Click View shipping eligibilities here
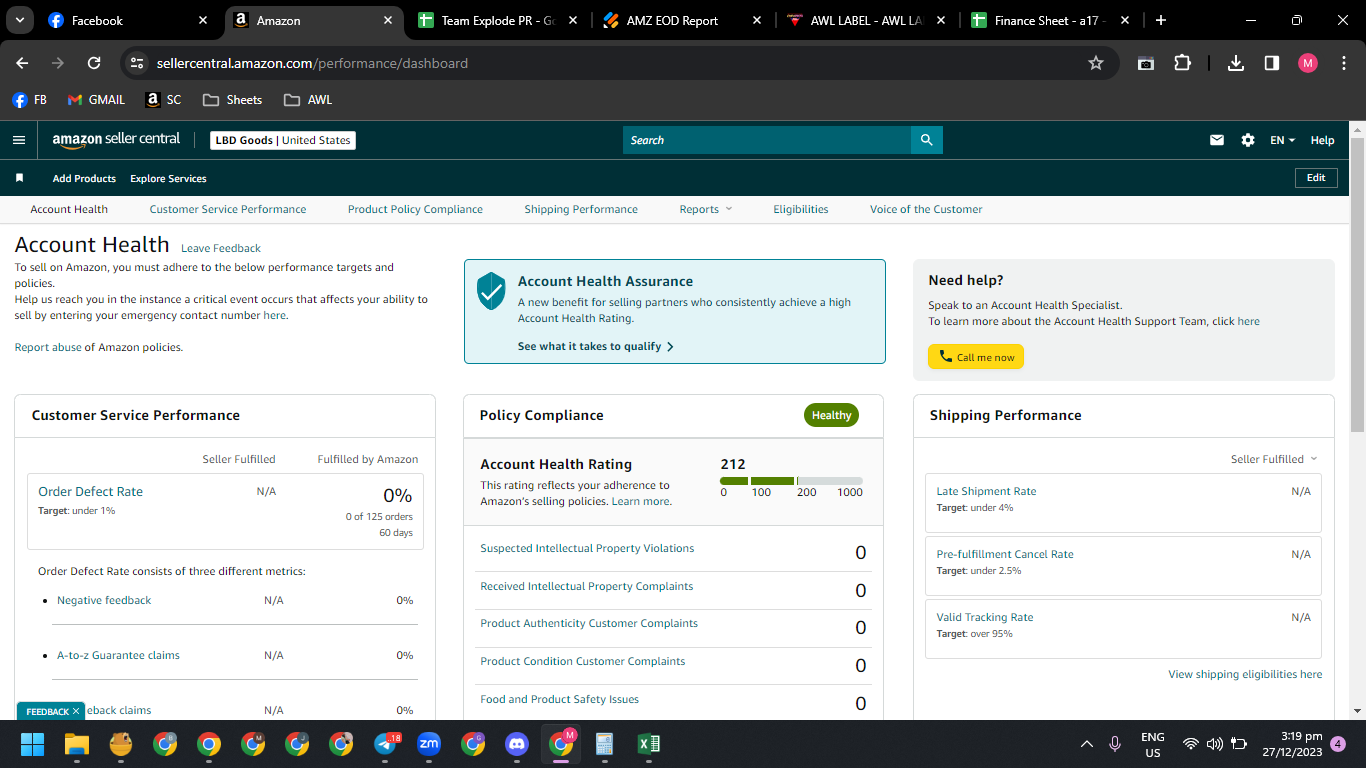 [x=1245, y=674]
